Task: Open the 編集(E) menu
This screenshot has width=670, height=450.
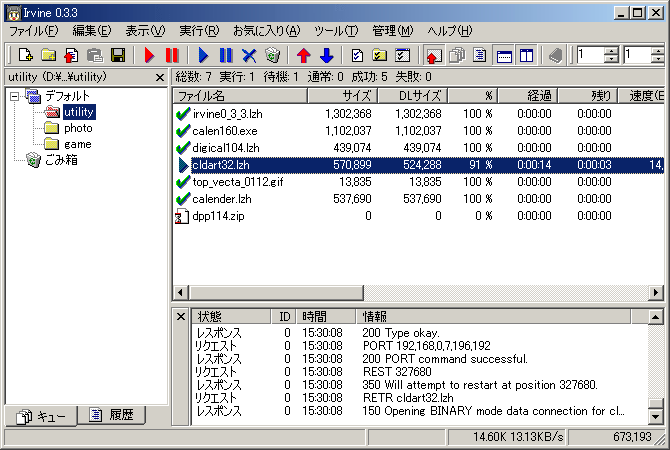Action: [x=91, y=31]
